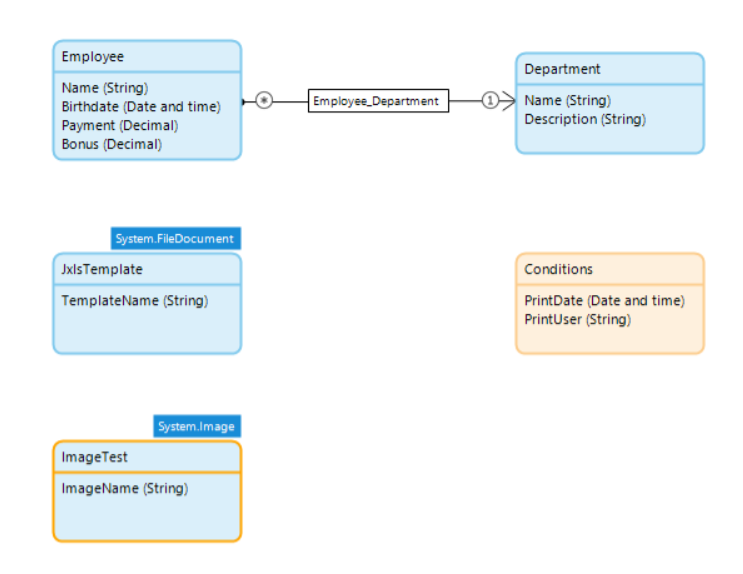Click the TemplateName (String) attribute

coord(135,300)
